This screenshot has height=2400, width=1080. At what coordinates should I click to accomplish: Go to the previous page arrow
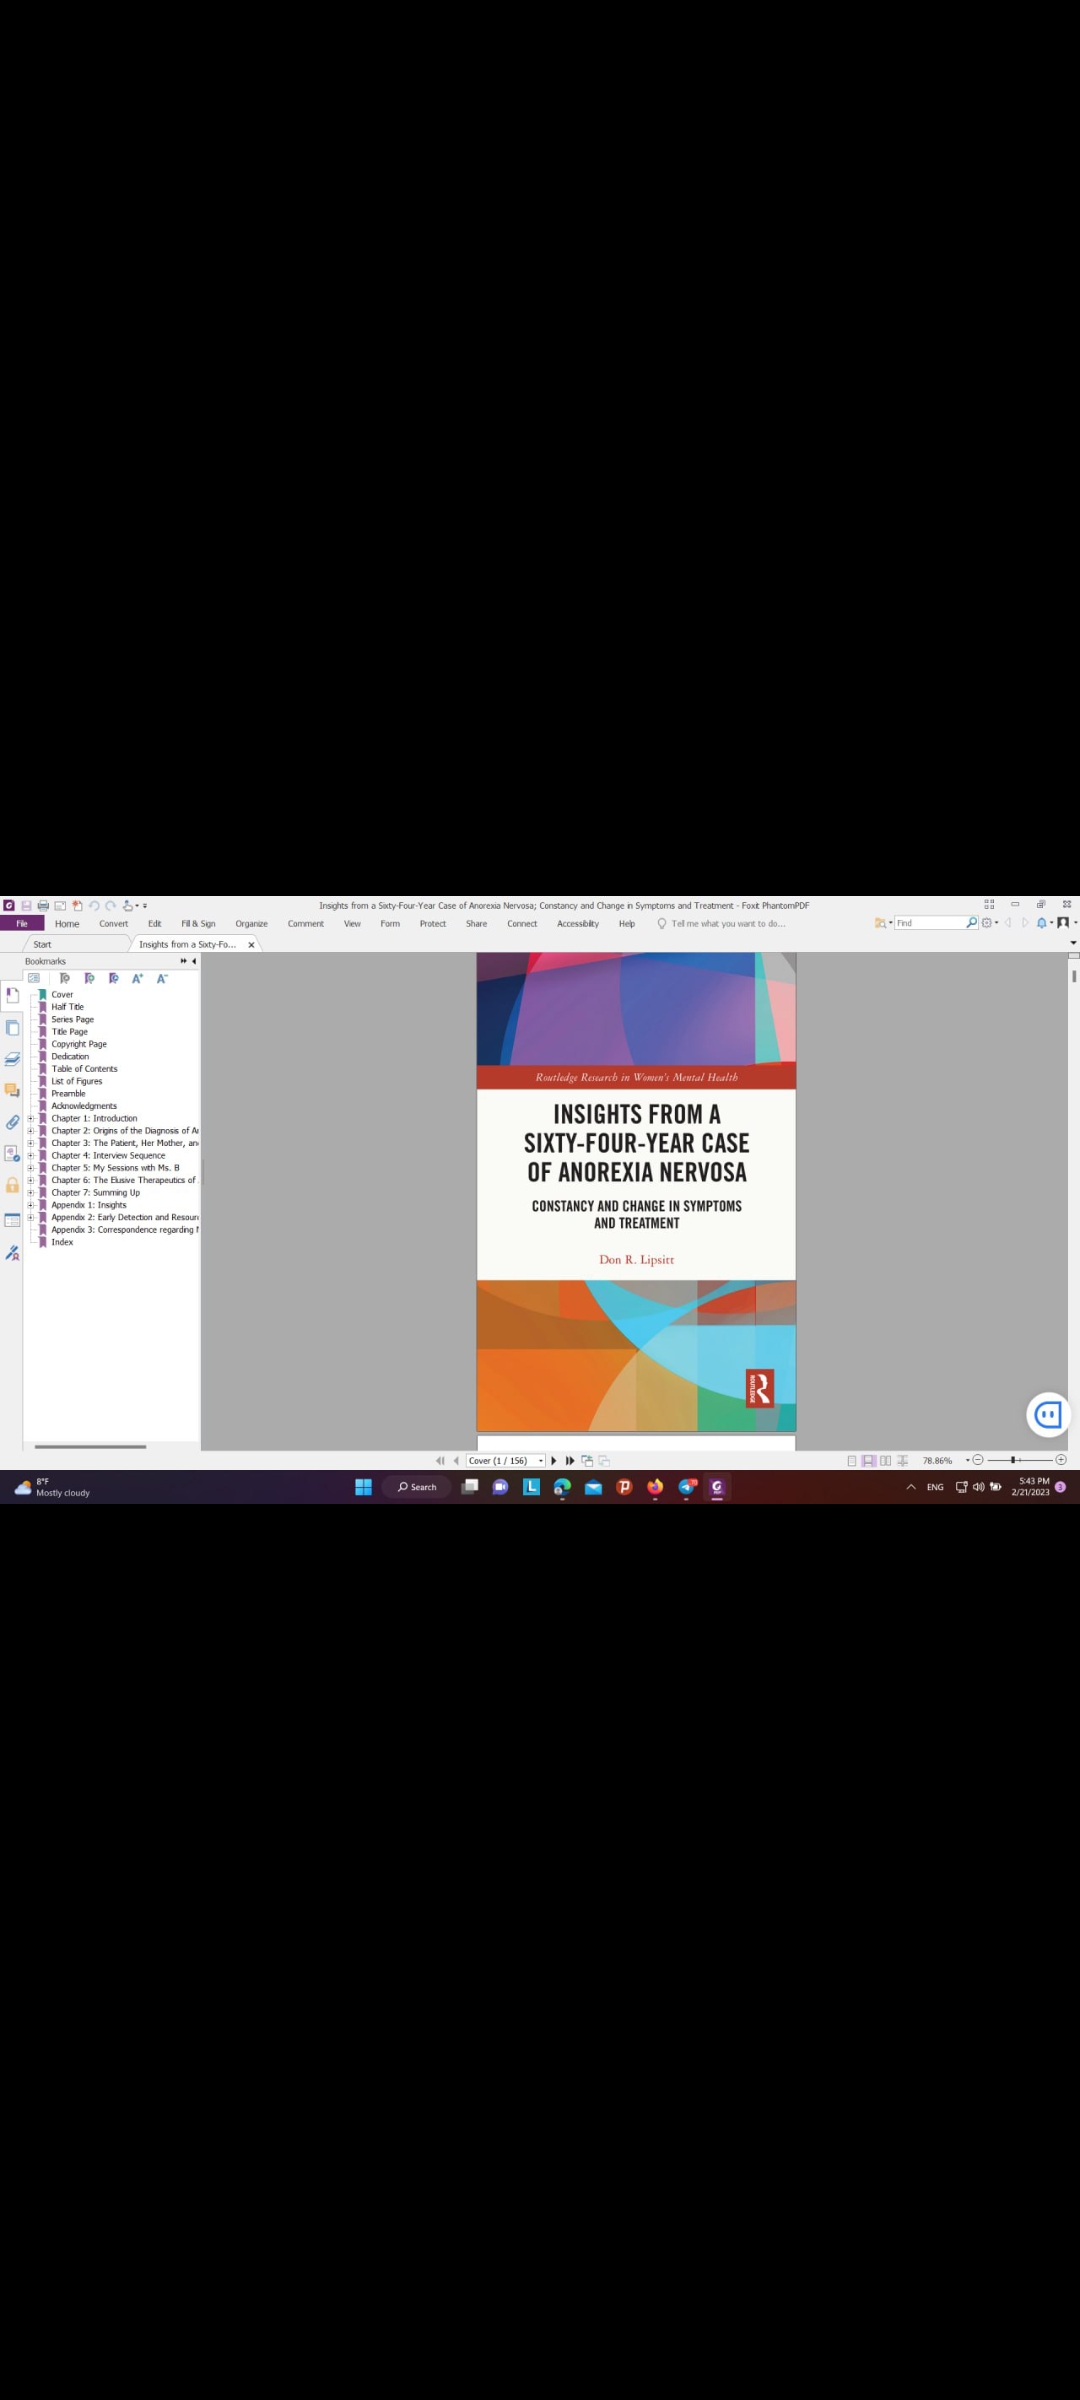[456, 1460]
